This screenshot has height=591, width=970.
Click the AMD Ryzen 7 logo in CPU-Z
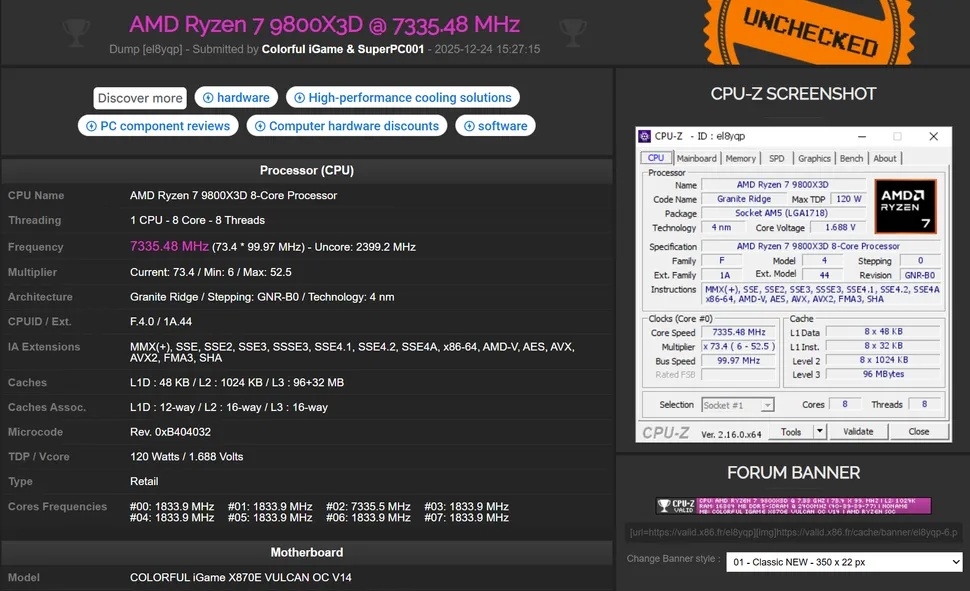905,208
